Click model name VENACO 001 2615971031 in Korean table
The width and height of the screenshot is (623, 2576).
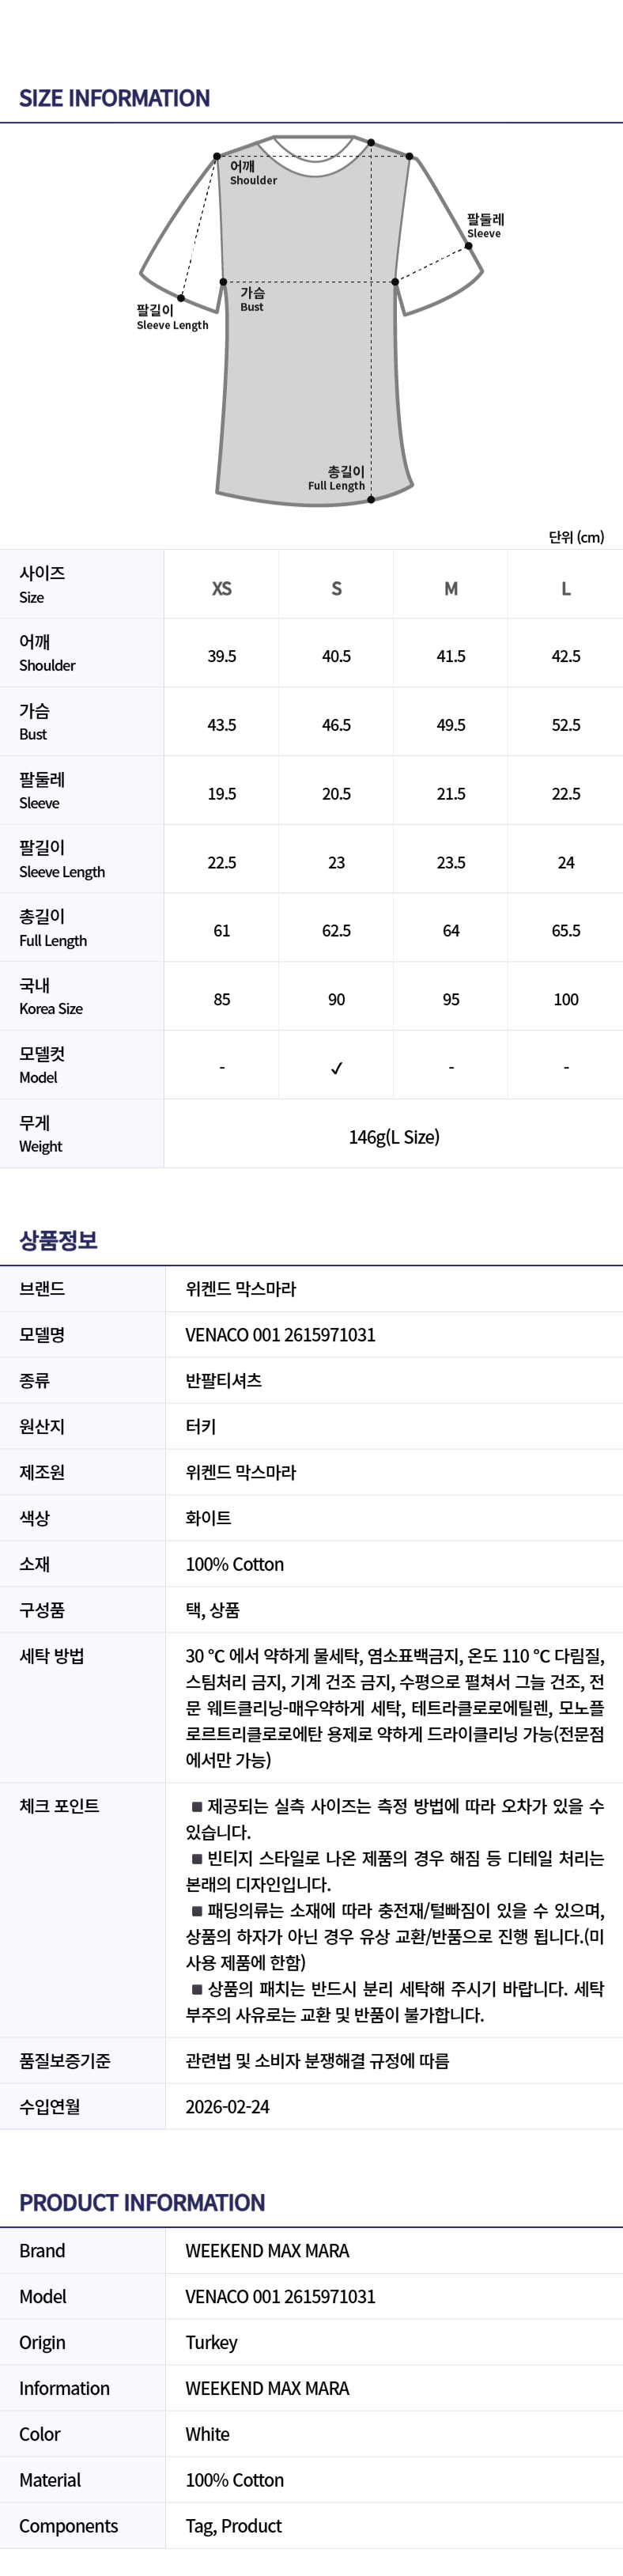280,1335
